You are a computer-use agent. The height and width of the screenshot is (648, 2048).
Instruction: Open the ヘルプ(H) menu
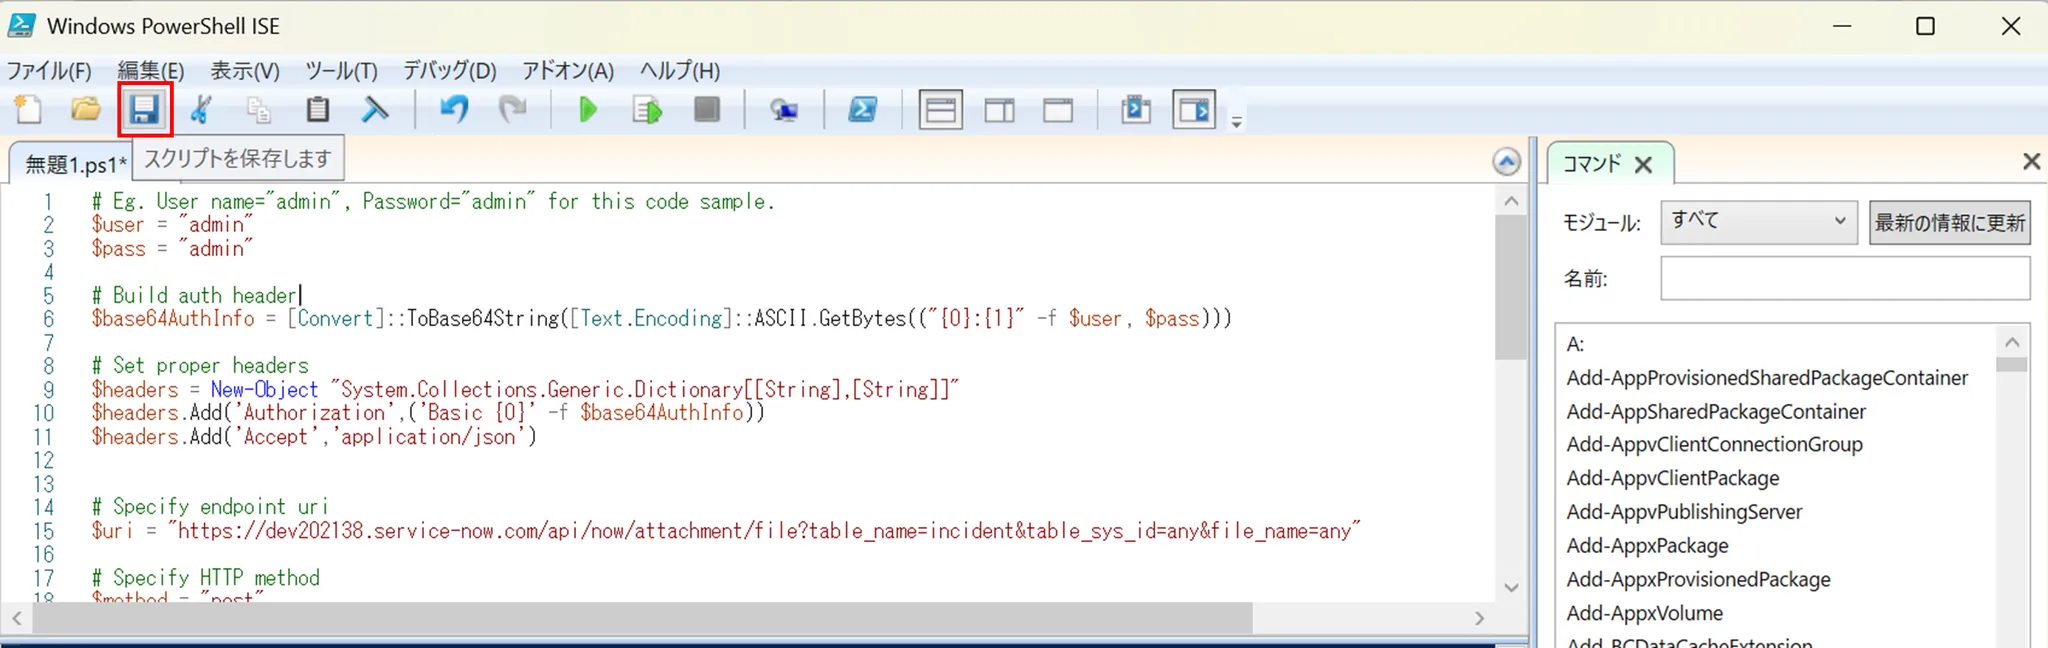(x=680, y=71)
